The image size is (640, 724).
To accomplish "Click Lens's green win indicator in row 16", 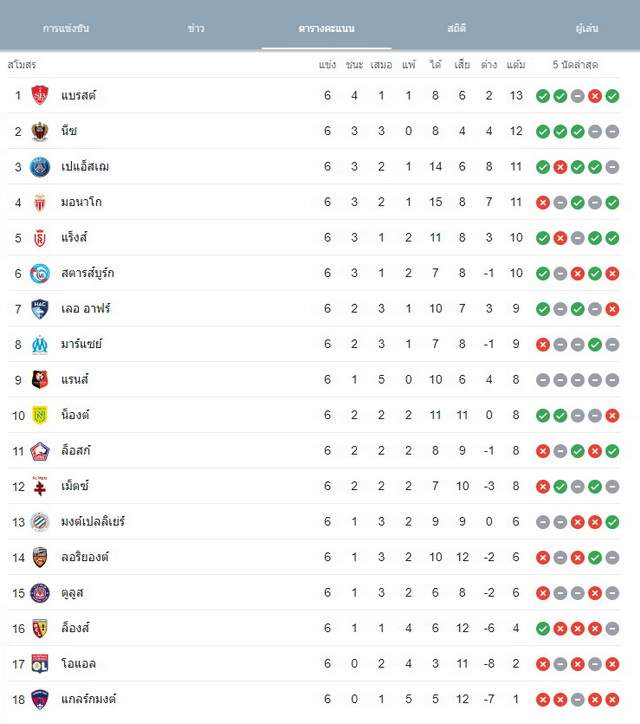I will click(543, 628).
